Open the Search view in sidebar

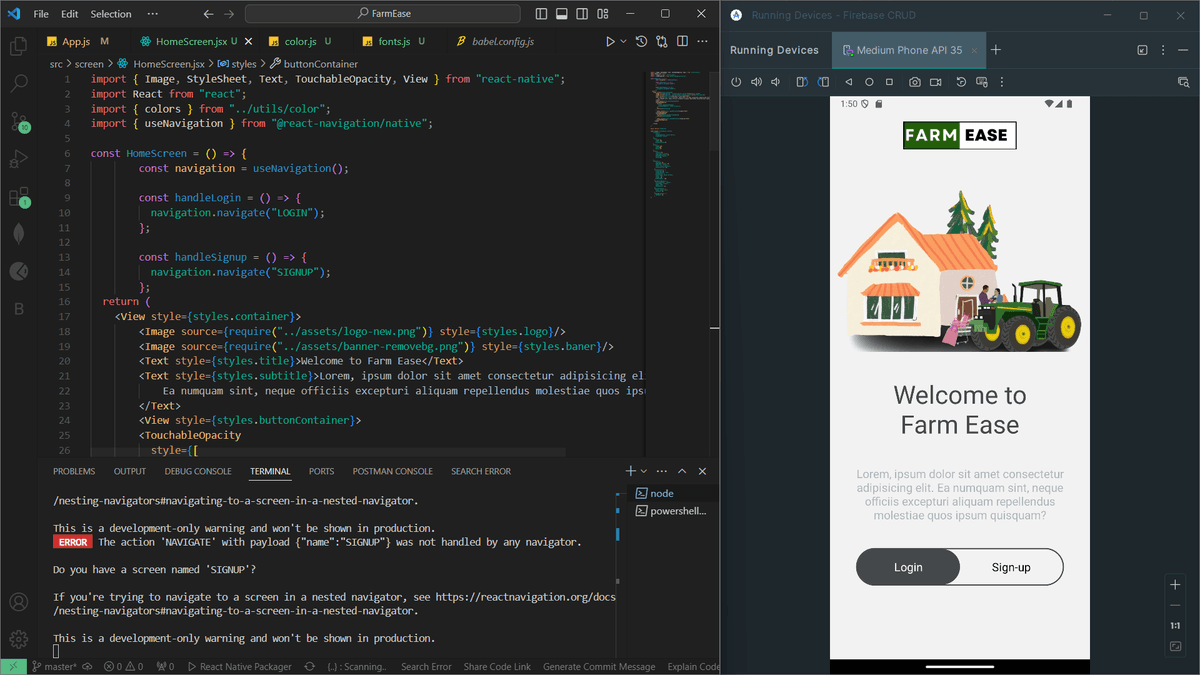tap(18, 86)
